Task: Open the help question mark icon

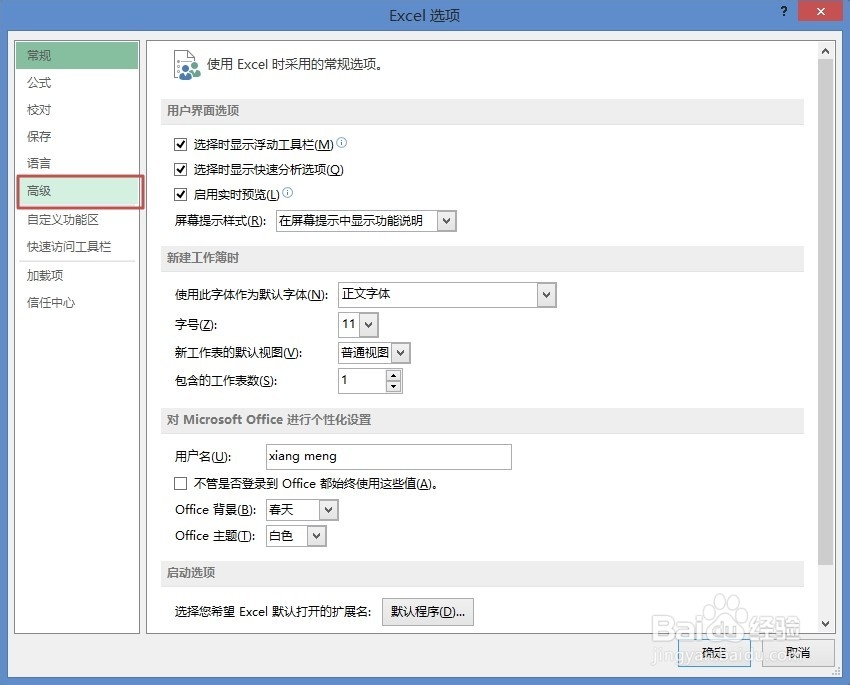Action: tap(784, 11)
